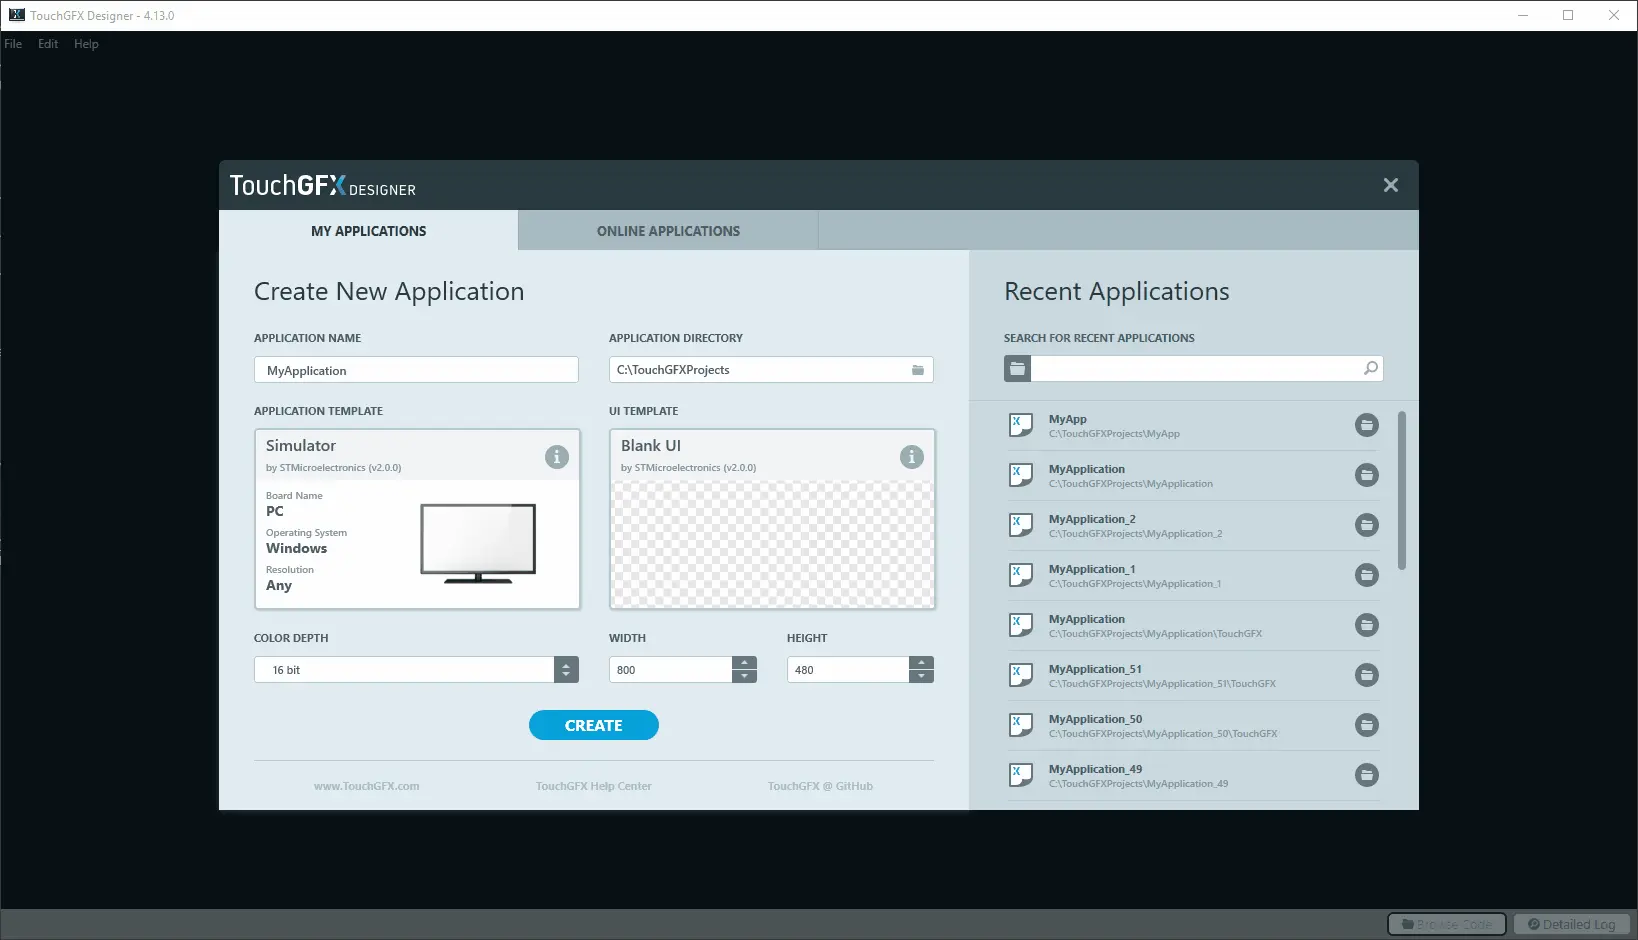Open recent project MyApplication_49

[1193, 775]
